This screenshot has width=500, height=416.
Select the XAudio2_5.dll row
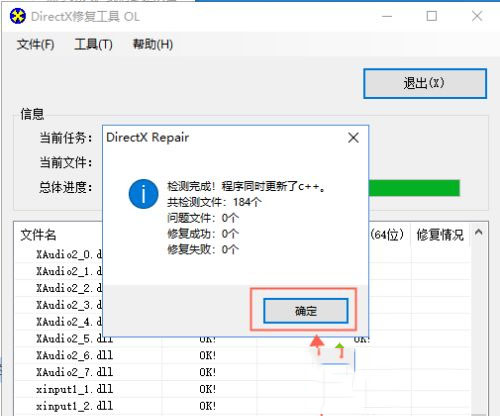pos(74,340)
